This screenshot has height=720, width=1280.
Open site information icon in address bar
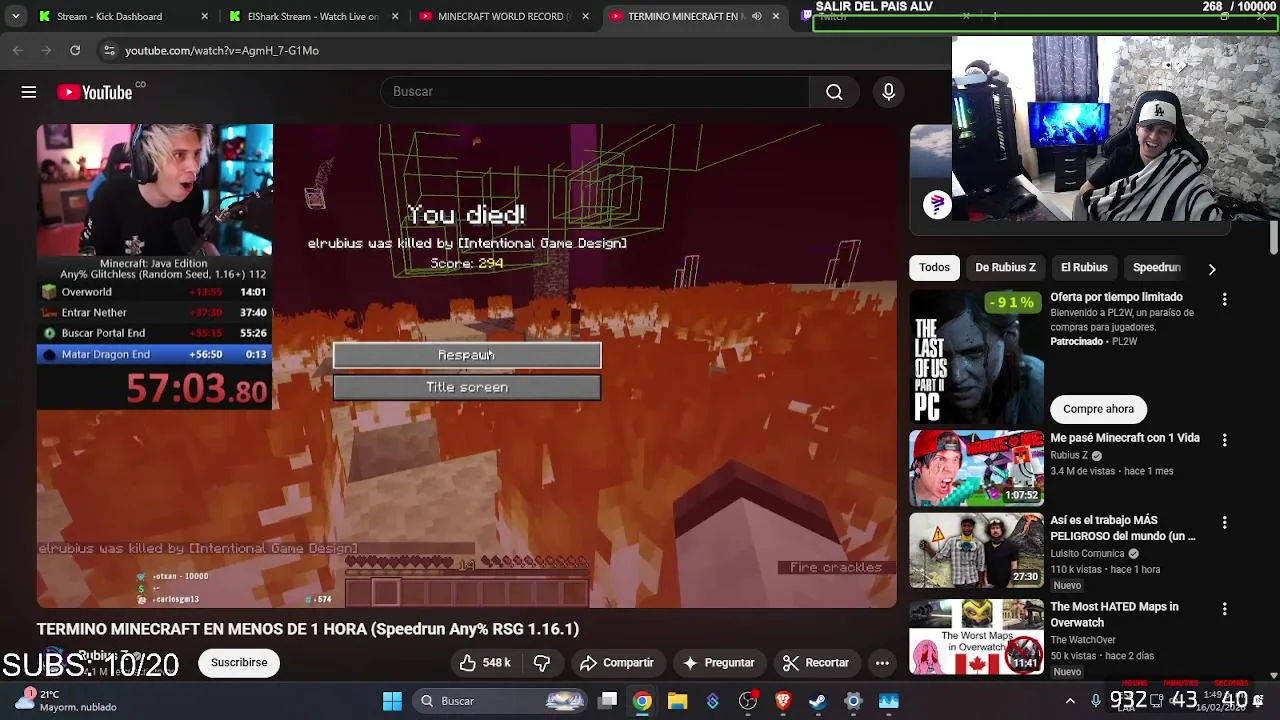110,50
